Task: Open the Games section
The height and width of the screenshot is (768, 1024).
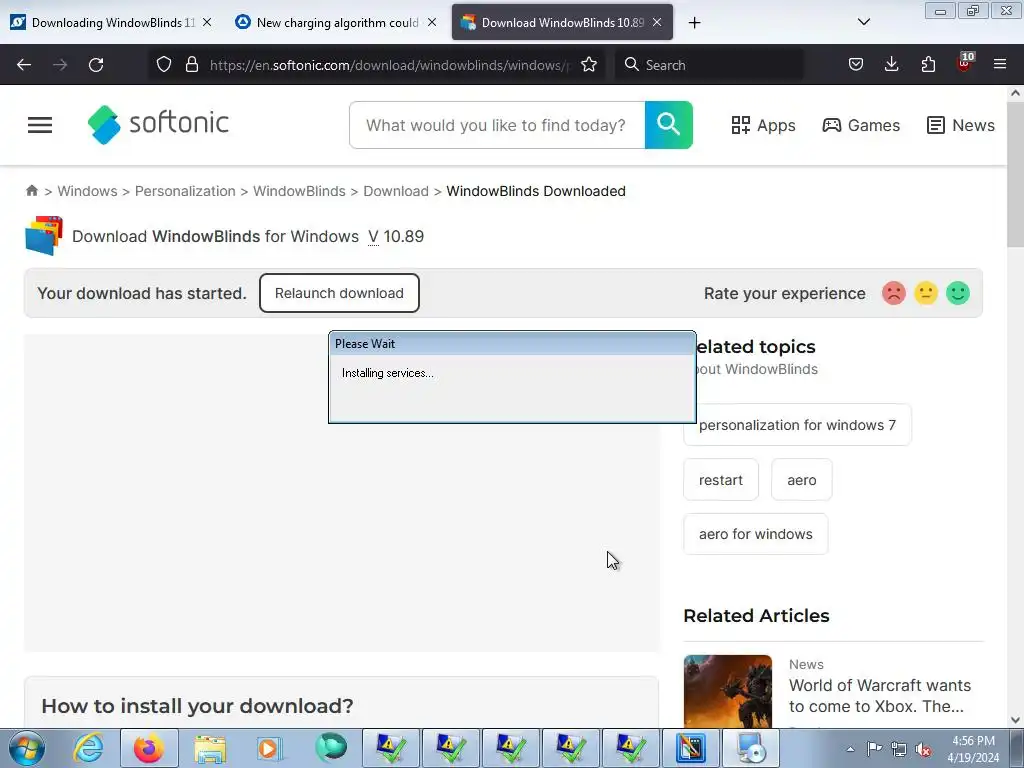Action: [x=861, y=125]
